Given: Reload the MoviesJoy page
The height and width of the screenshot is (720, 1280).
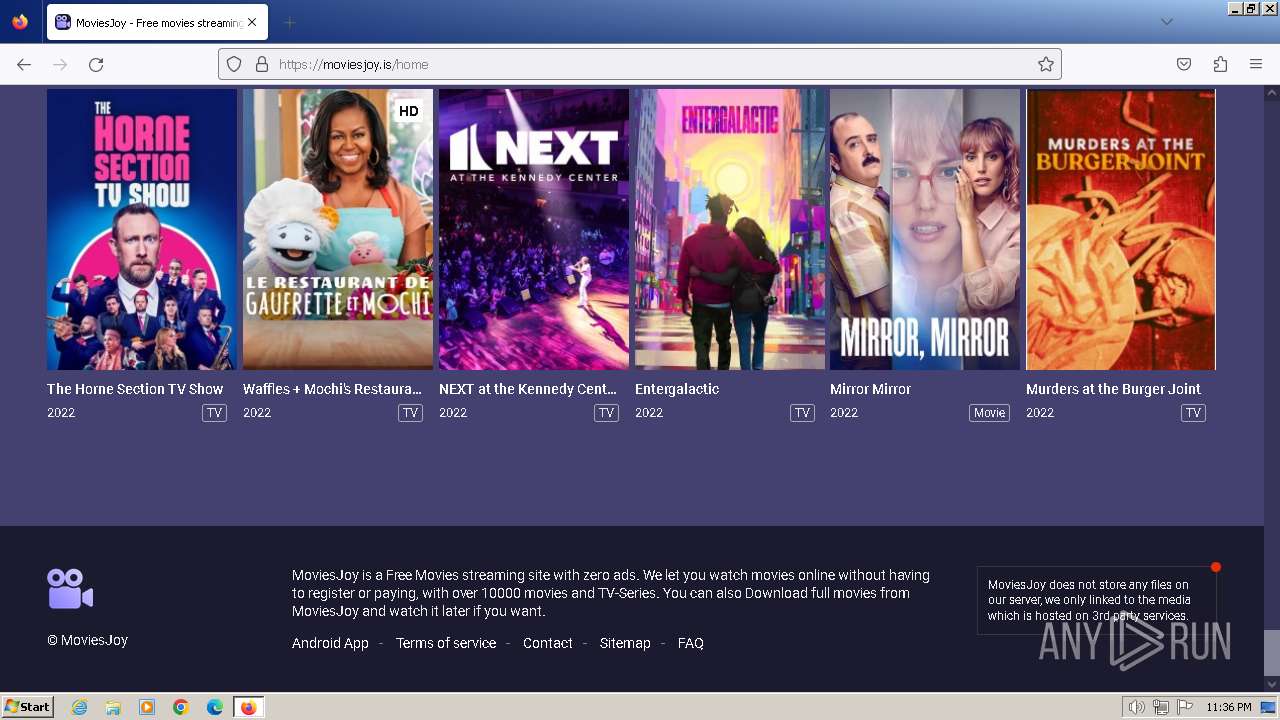Looking at the screenshot, I should pyautogui.click(x=96, y=64).
